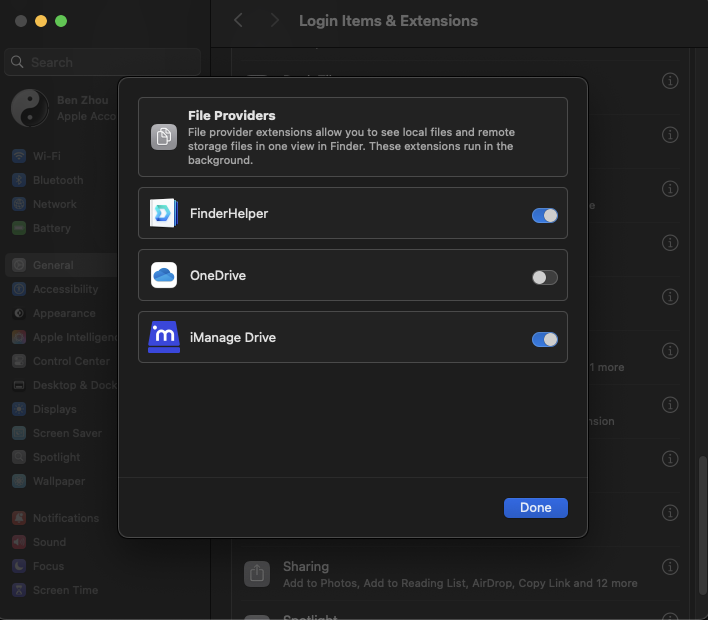Click the Wi-Fi icon in sidebar
This screenshot has width=708, height=620.
19,156
